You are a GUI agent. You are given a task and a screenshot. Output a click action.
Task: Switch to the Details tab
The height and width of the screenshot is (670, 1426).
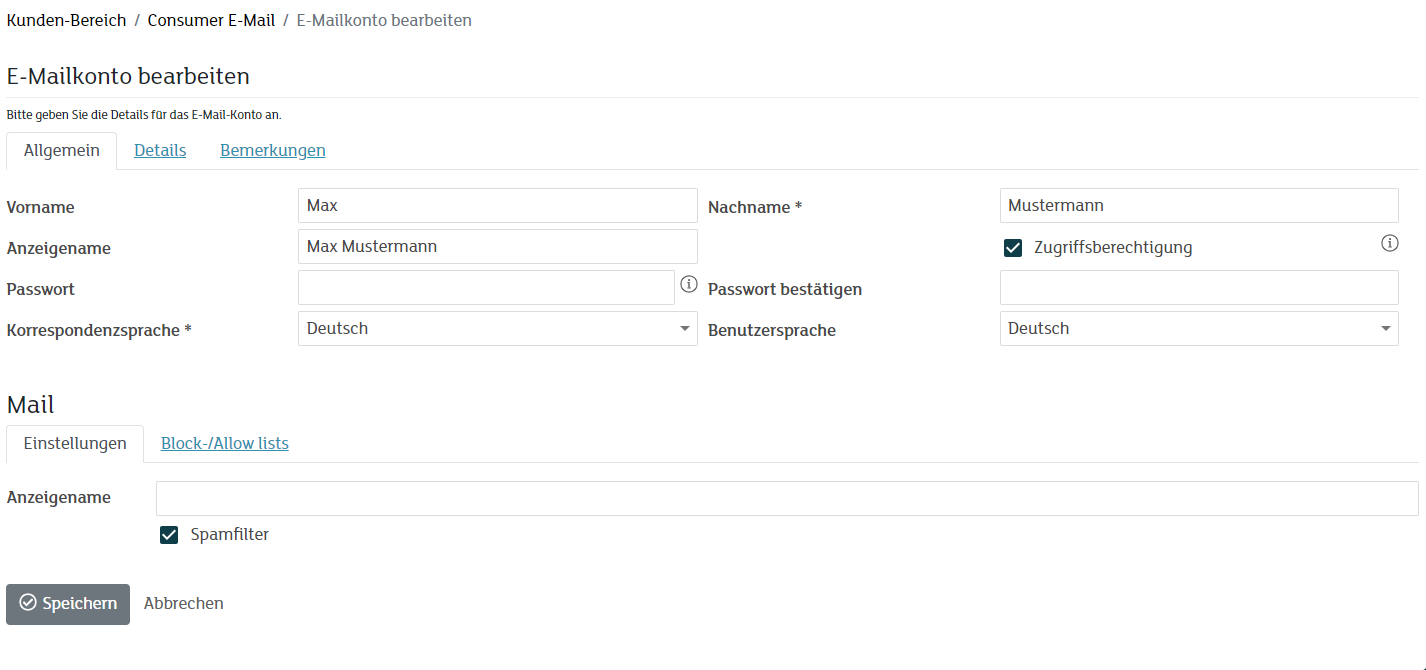coord(160,151)
